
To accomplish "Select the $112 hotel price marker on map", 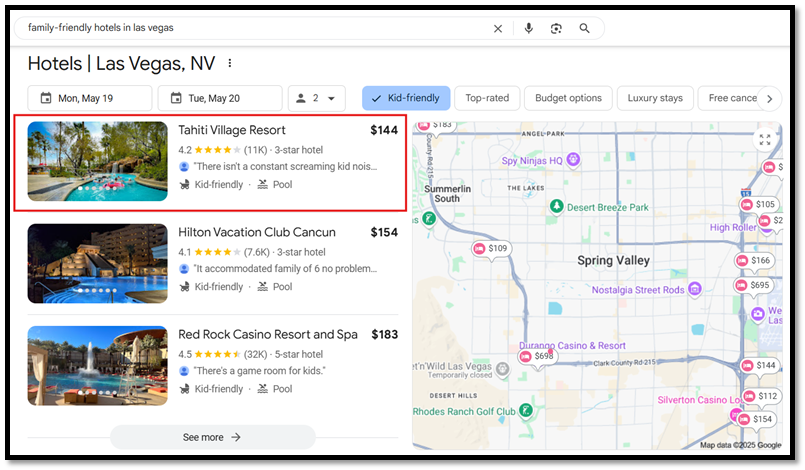I will pos(762,396).
